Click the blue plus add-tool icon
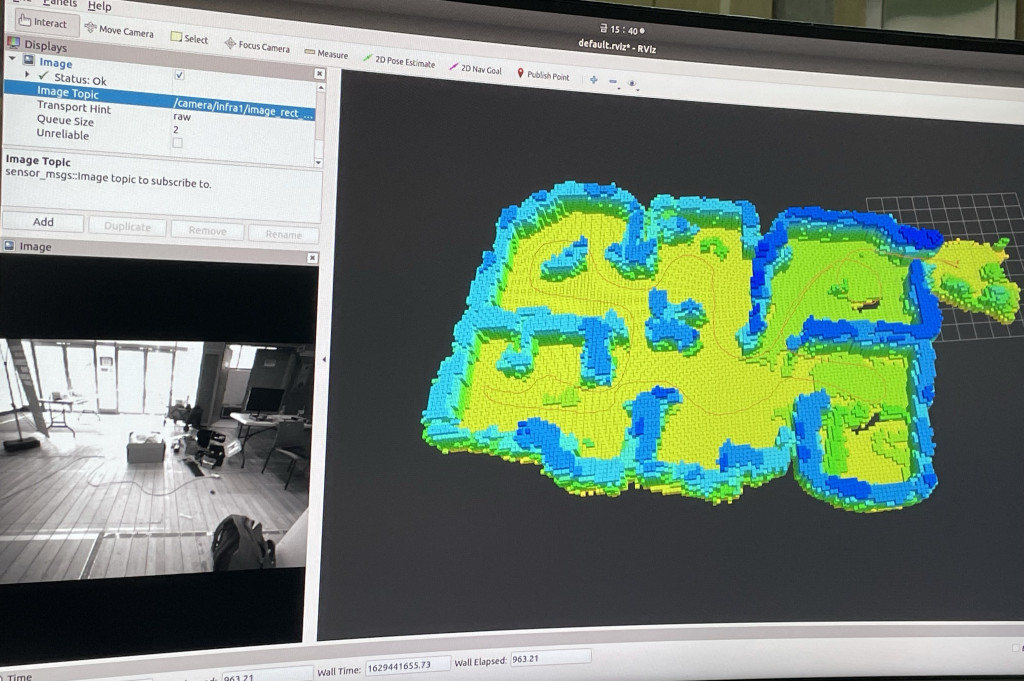Viewport: 1024px width, 681px height. click(x=593, y=80)
